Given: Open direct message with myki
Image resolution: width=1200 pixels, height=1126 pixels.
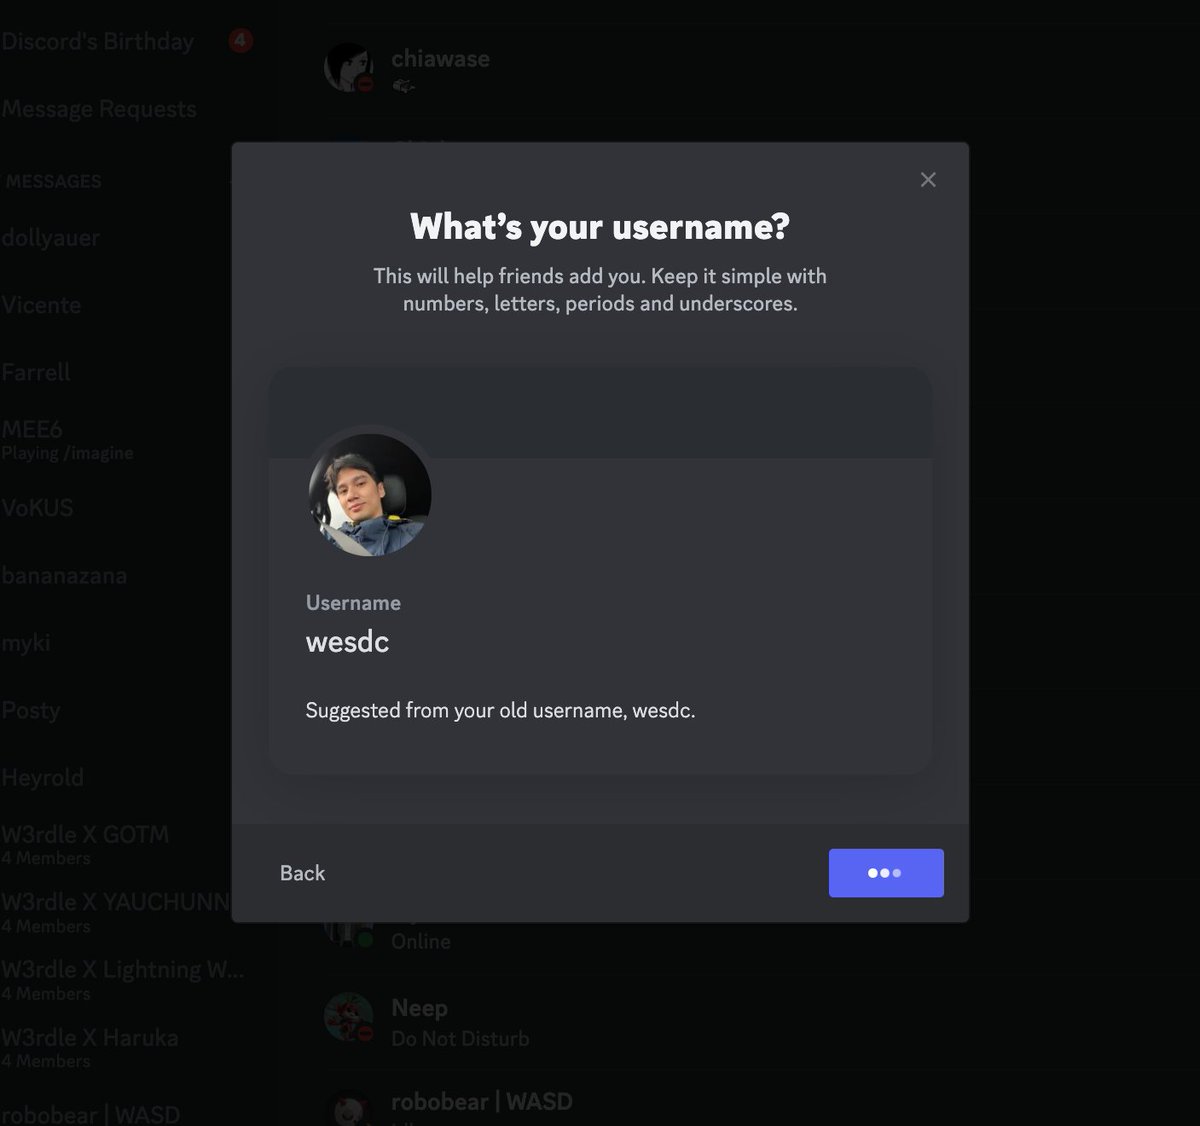Looking at the screenshot, I should pos(26,643).
